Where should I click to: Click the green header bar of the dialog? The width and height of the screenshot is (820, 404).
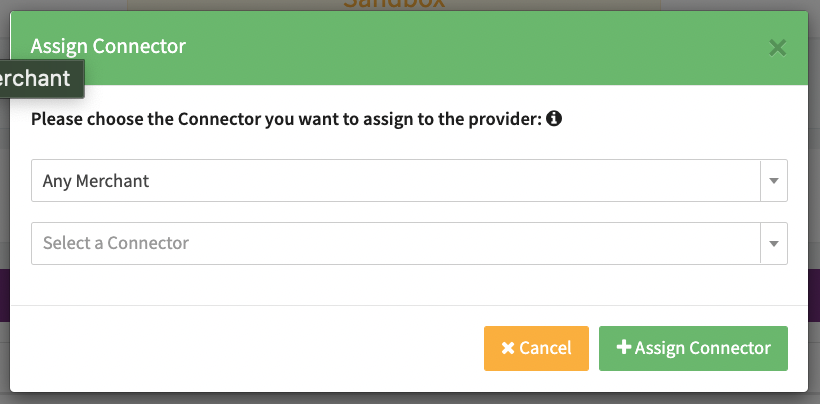pos(450,46)
